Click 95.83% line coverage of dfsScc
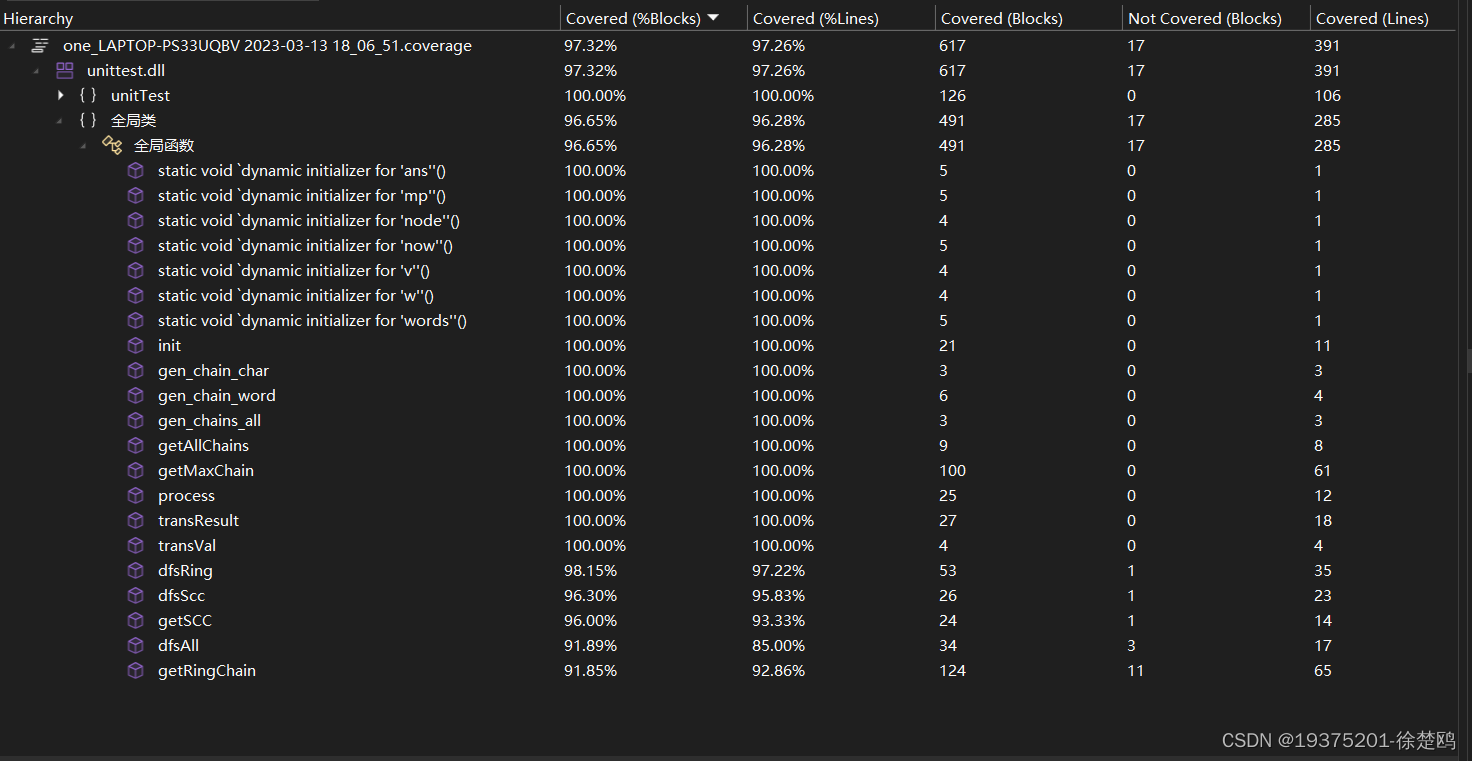Screen dimensions: 1472x761 (x=778, y=596)
